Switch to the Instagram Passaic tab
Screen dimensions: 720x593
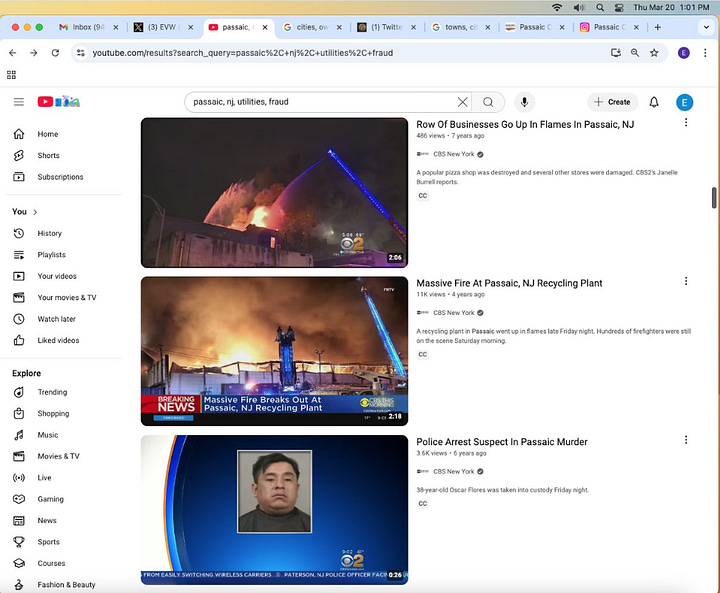pyautogui.click(x=609, y=27)
